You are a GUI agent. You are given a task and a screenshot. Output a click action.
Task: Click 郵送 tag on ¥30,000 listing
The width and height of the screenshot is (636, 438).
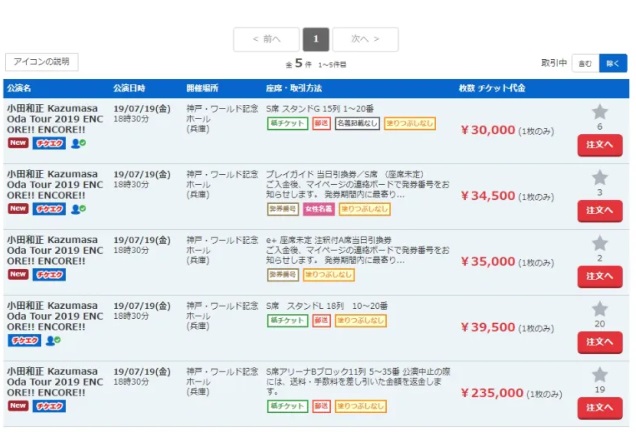tap(321, 123)
